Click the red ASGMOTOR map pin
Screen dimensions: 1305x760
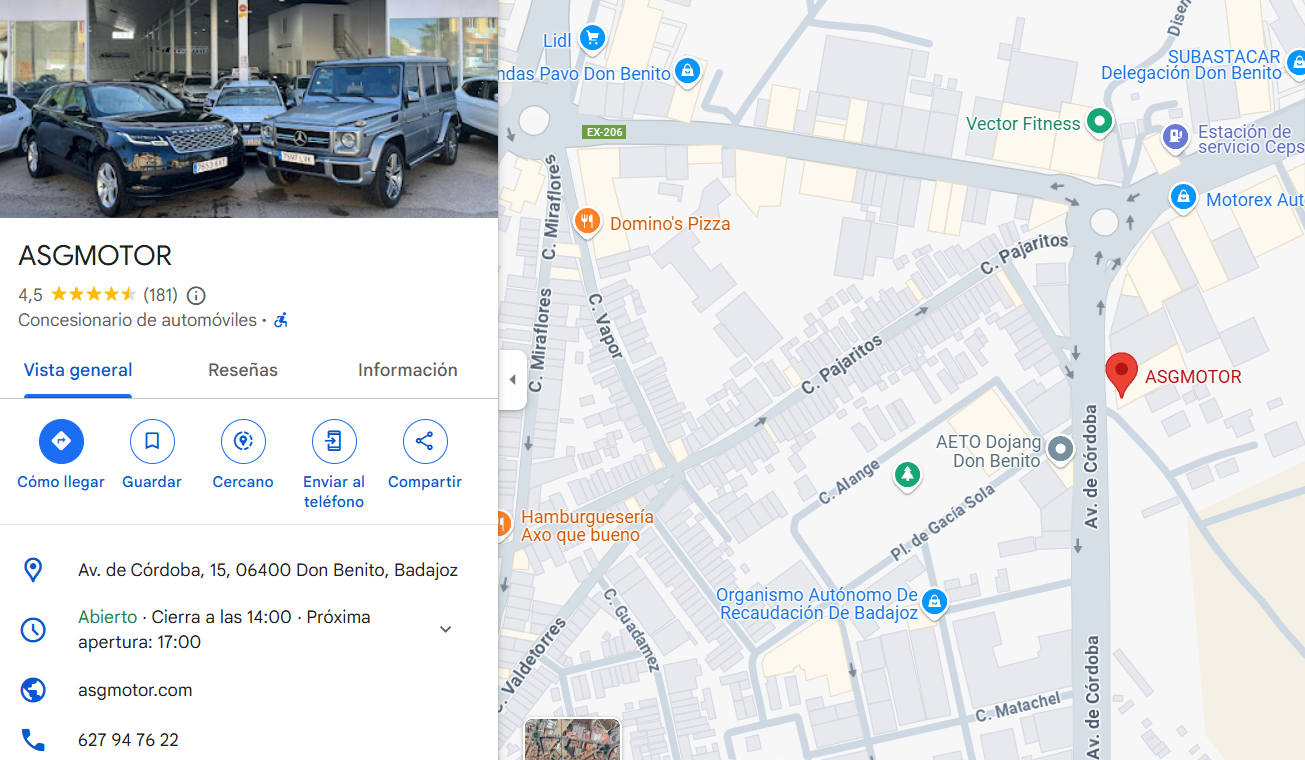1121,374
